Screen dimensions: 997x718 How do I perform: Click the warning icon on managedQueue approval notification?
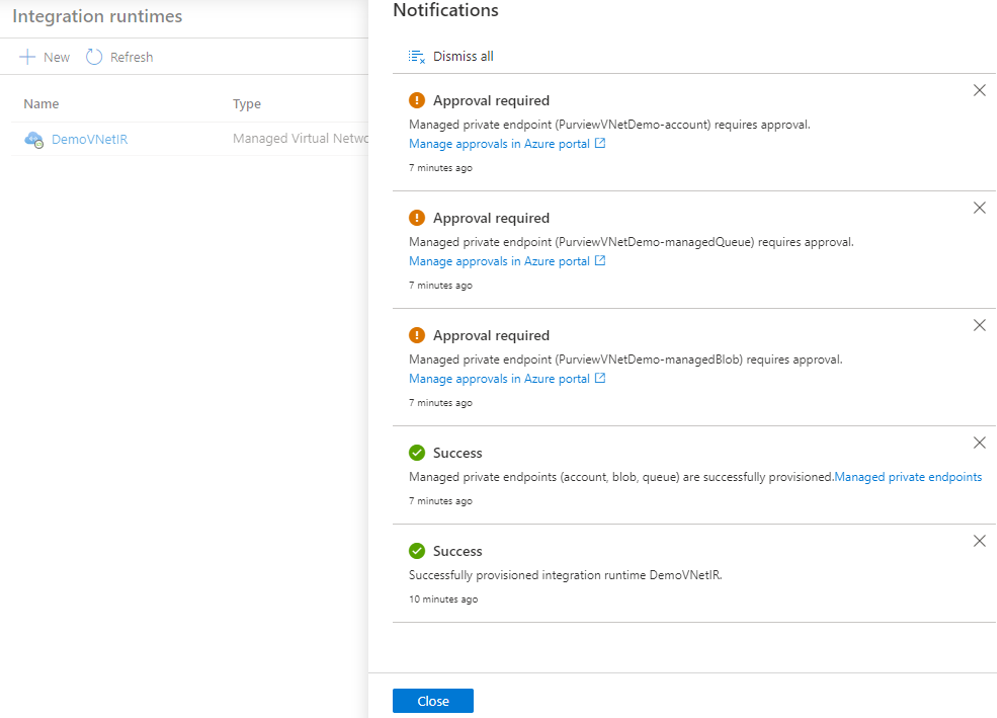(417, 218)
